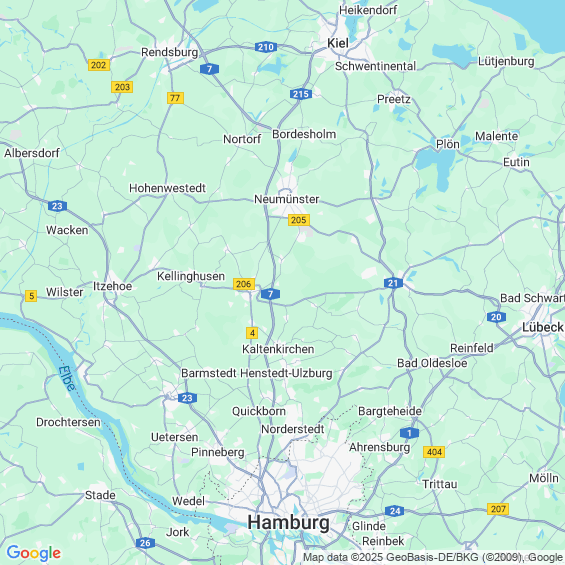Click the A7 highway shield near Rendsburg

coord(209,69)
